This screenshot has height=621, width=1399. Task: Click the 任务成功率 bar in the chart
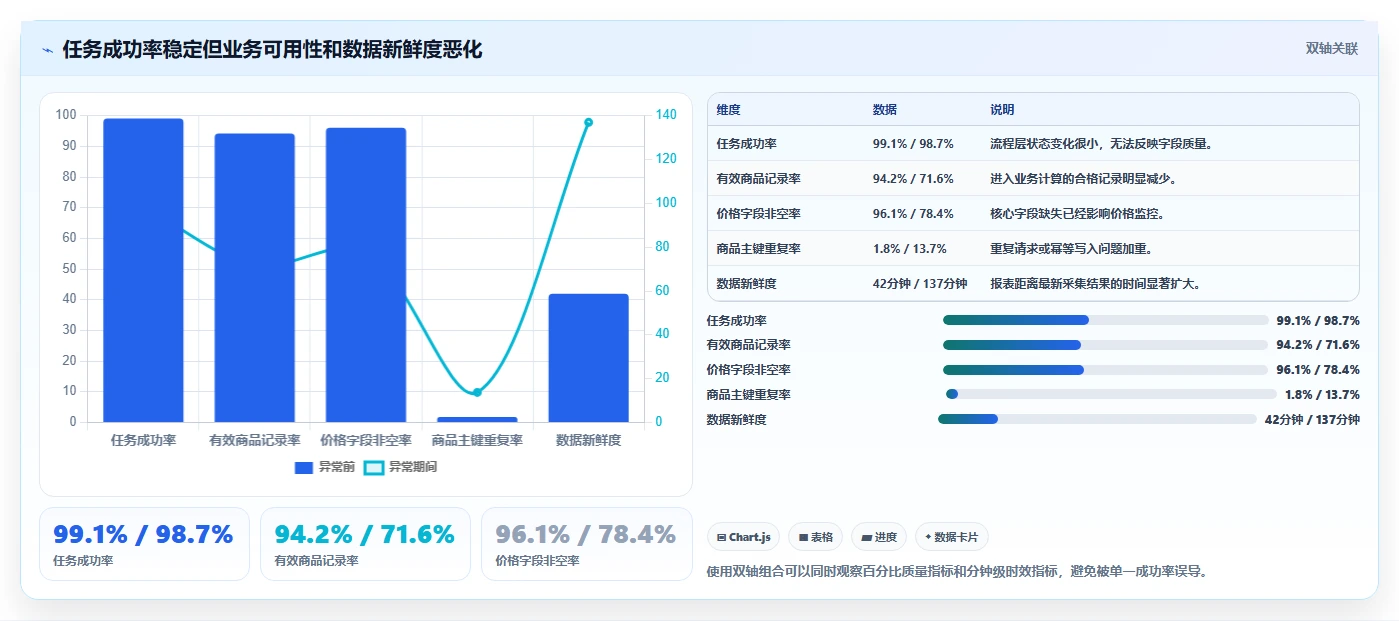point(143,270)
